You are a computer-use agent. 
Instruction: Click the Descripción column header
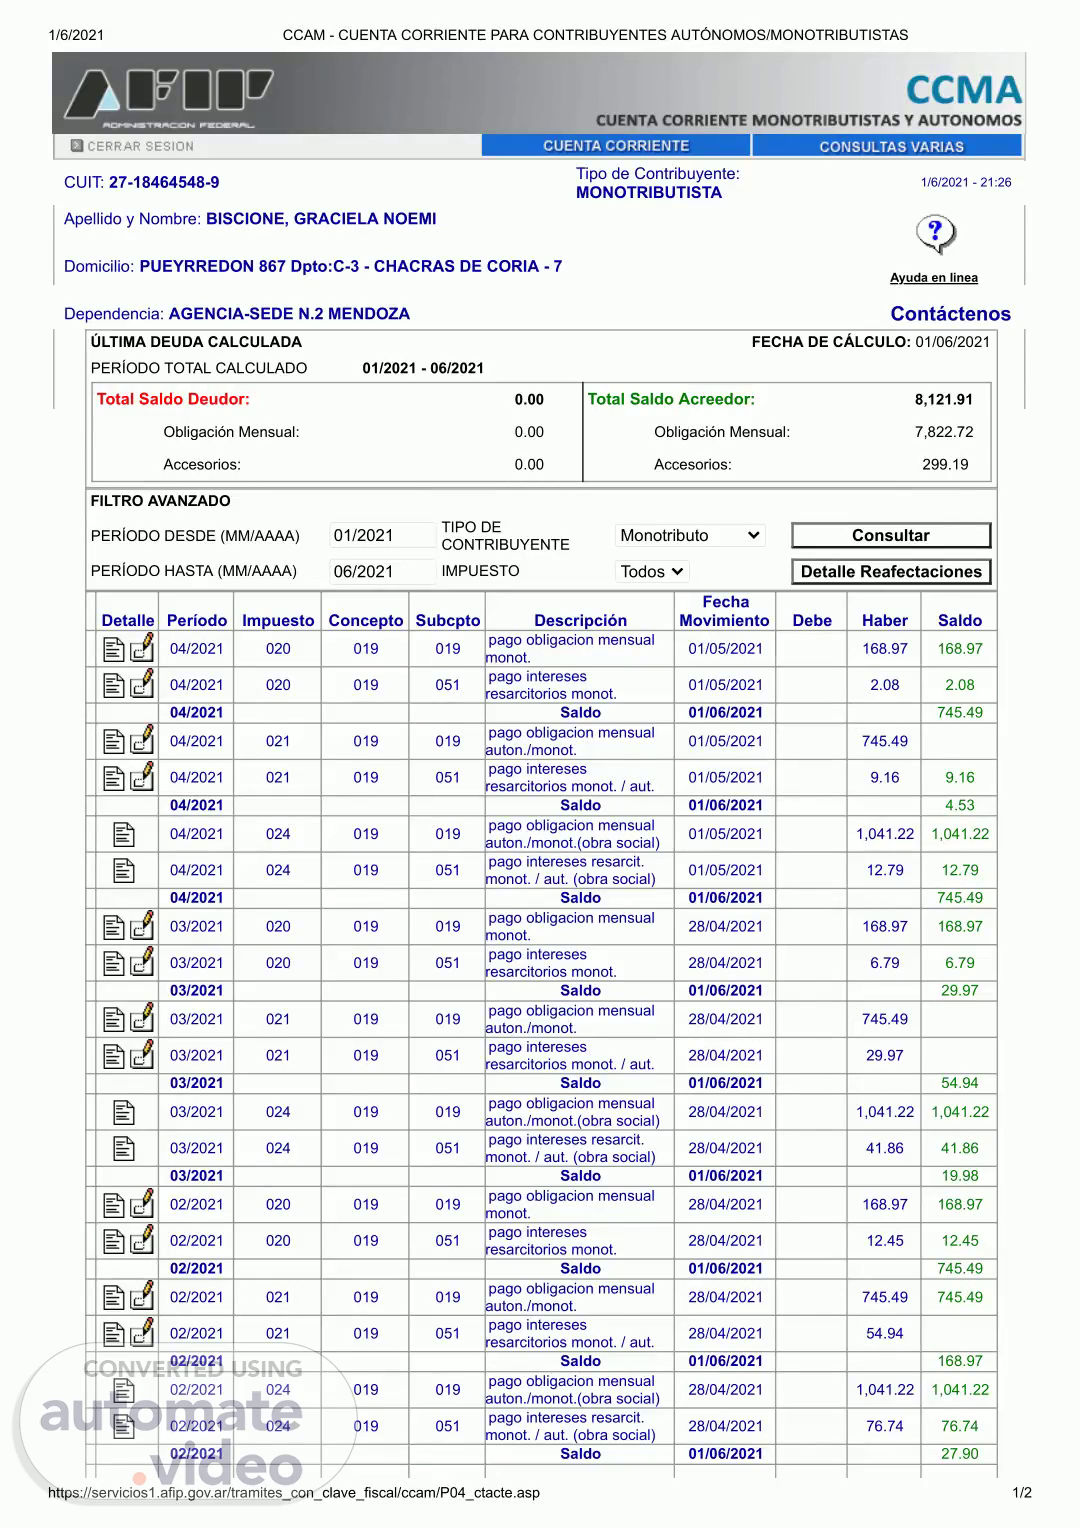[580, 621]
